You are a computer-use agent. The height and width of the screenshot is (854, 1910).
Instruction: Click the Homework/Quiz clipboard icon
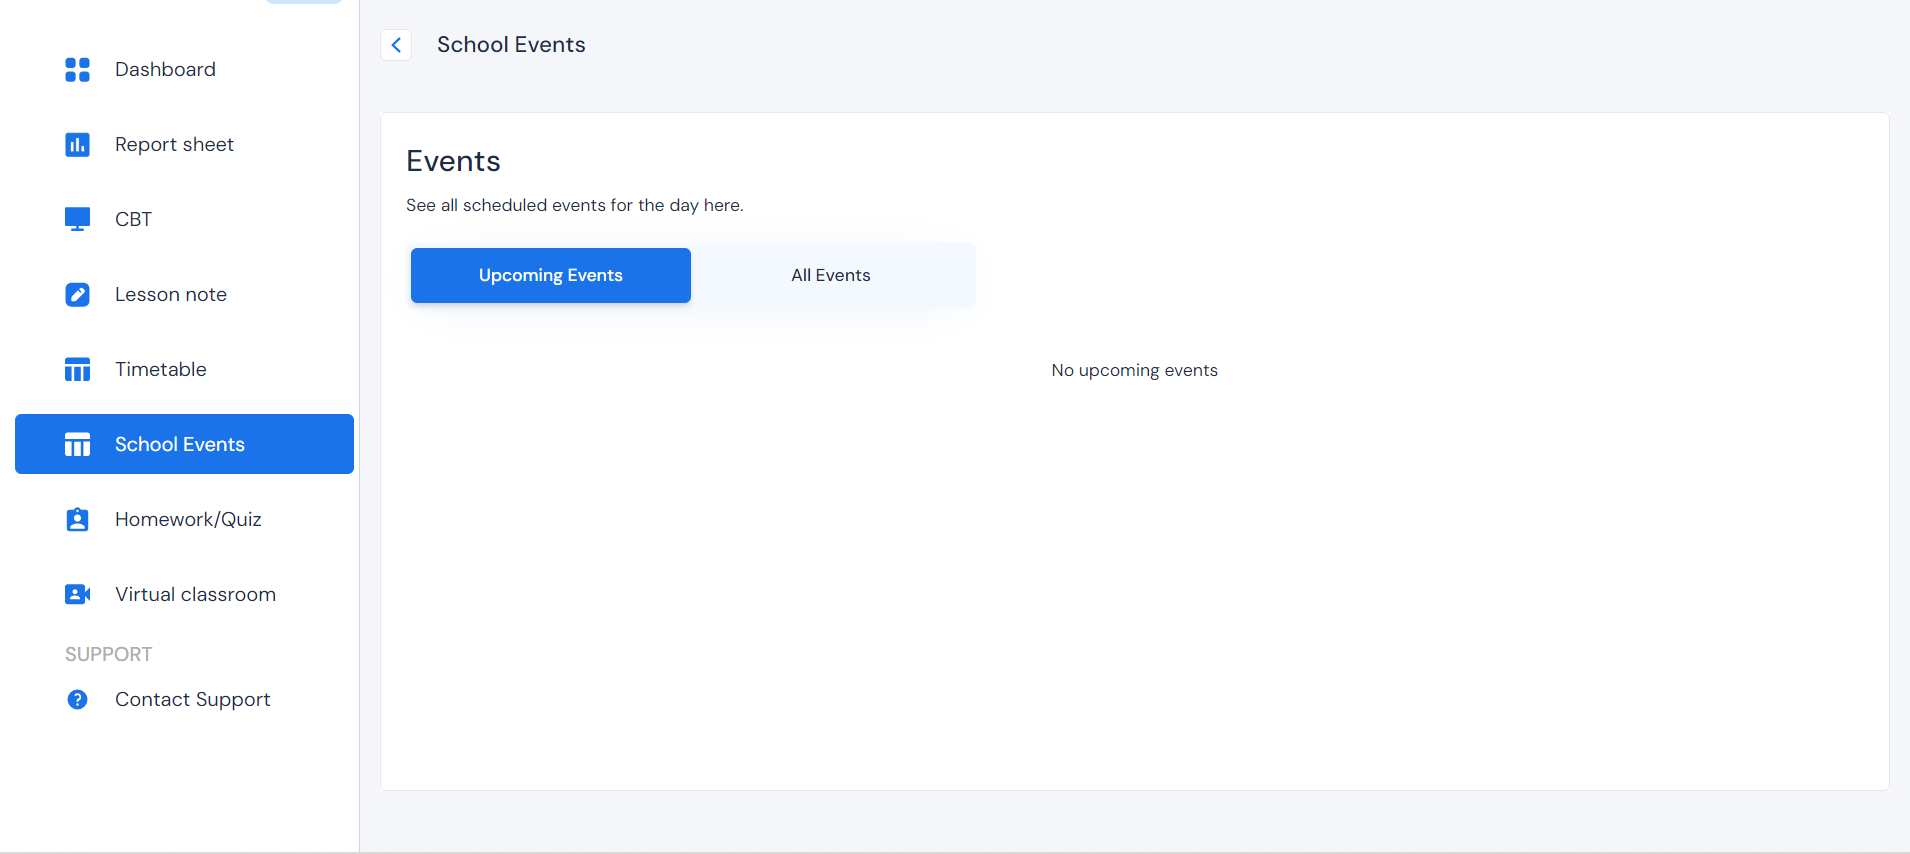(x=77, y=520)
